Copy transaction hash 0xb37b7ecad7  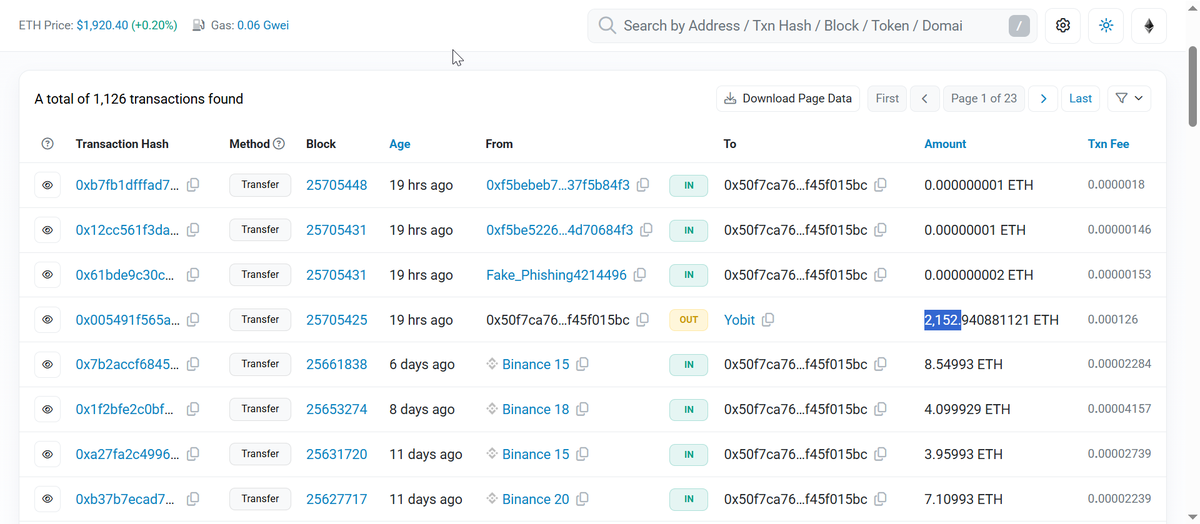tap(193, 499)
